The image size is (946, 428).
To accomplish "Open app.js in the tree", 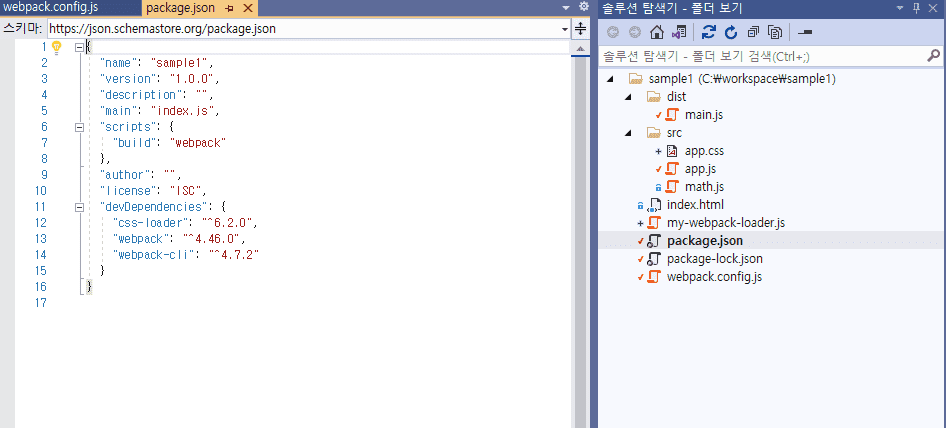I will 700,169.
